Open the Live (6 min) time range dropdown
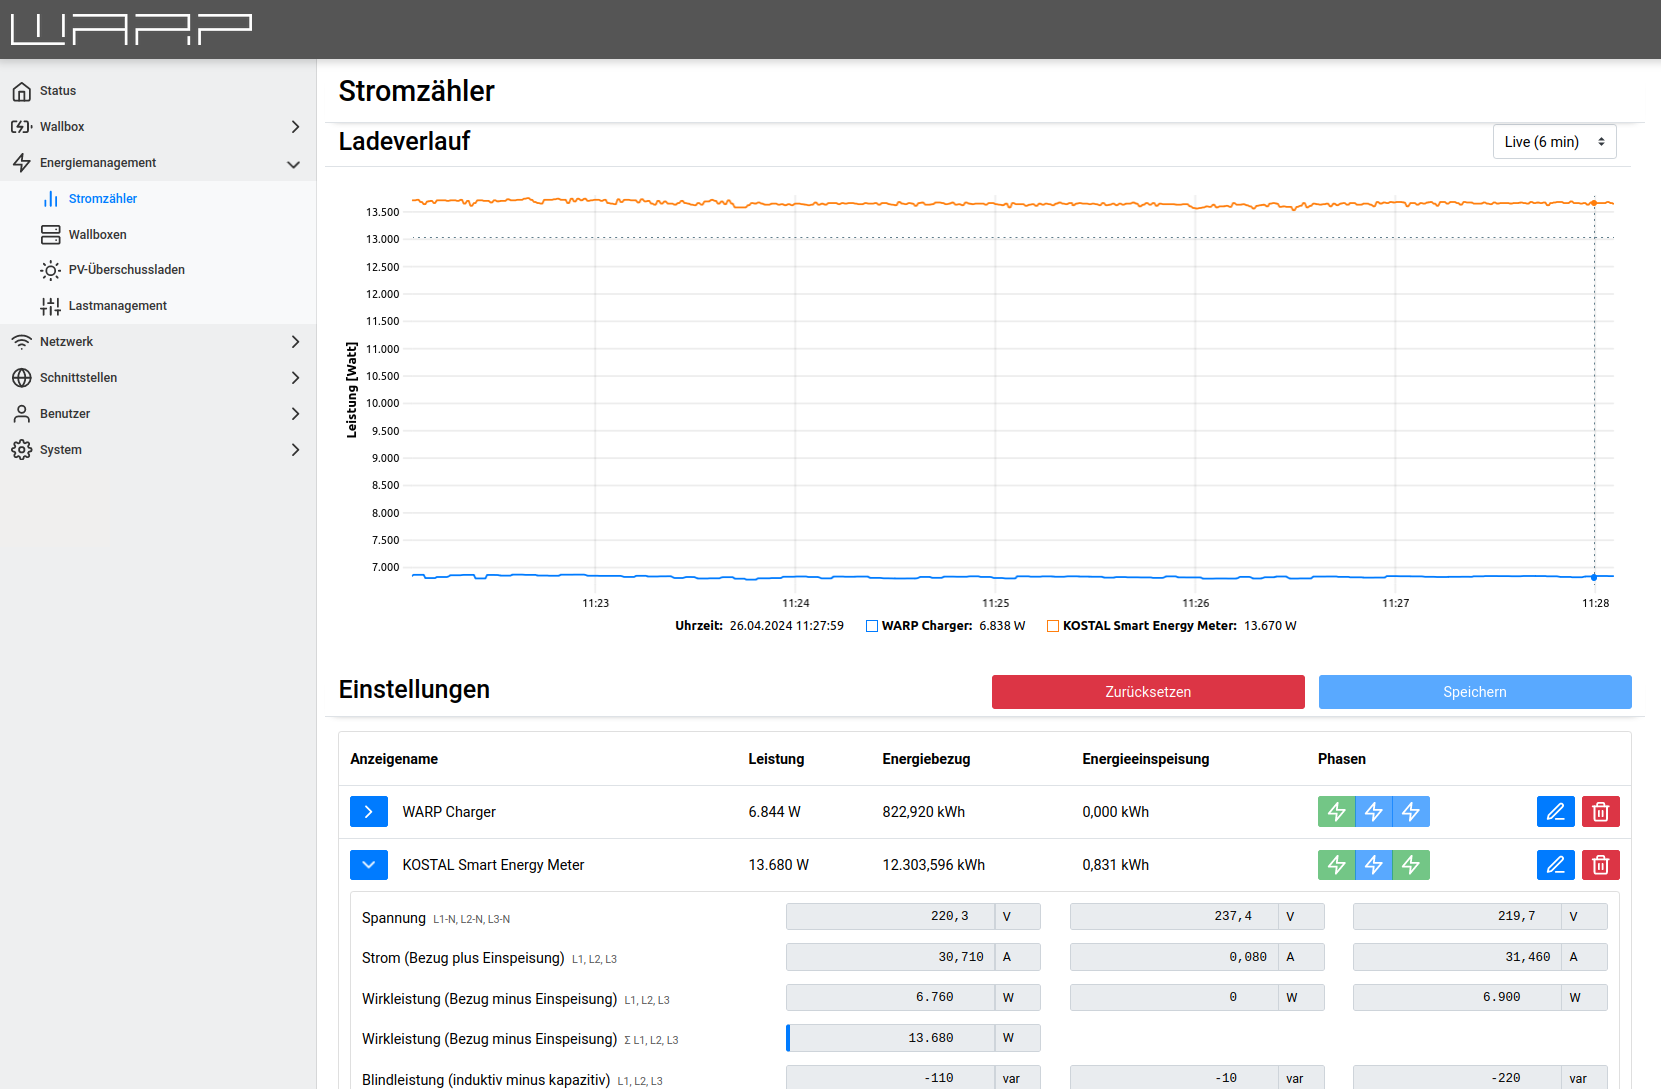This screenshot has width=1661, height=1089. point(1554,142)
